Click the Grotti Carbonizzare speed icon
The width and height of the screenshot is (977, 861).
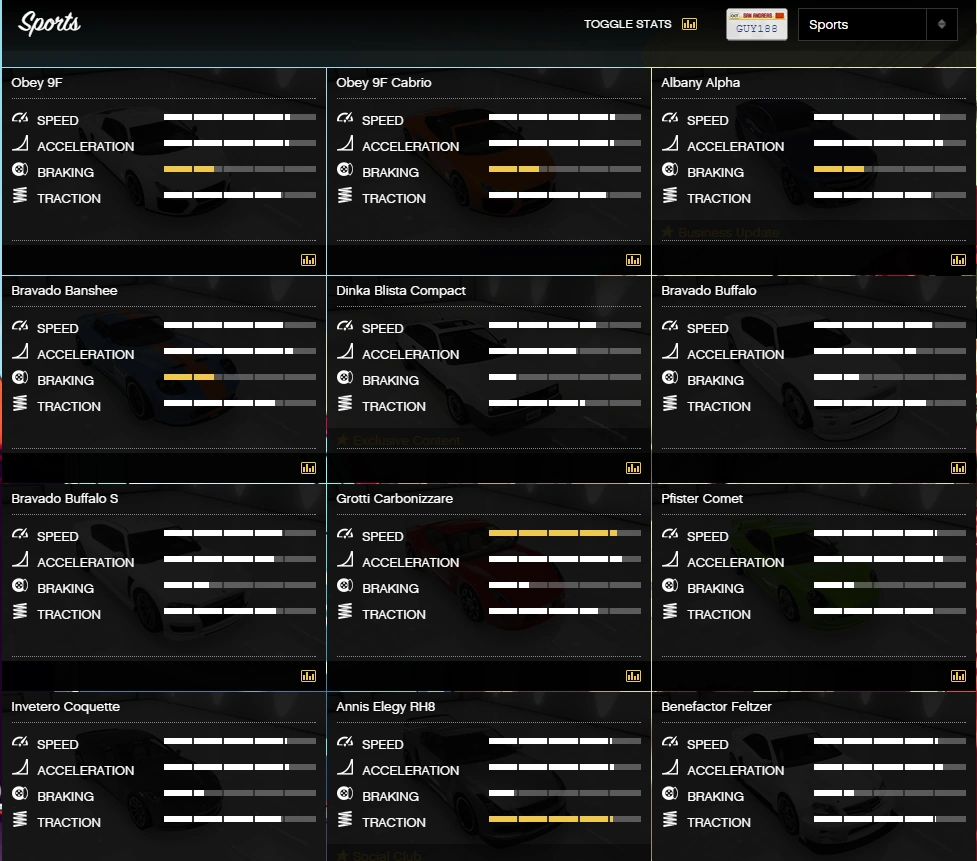[x=345, y=533]
